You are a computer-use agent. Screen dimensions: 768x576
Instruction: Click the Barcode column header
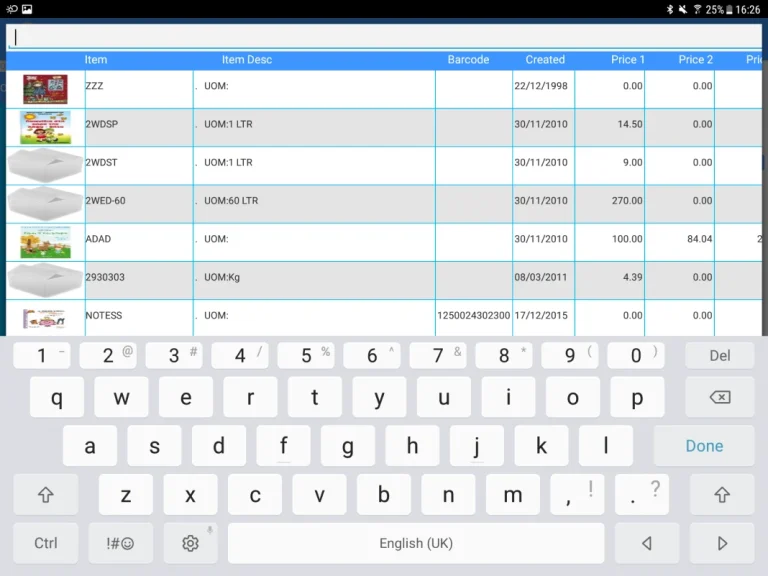point(468,60)
